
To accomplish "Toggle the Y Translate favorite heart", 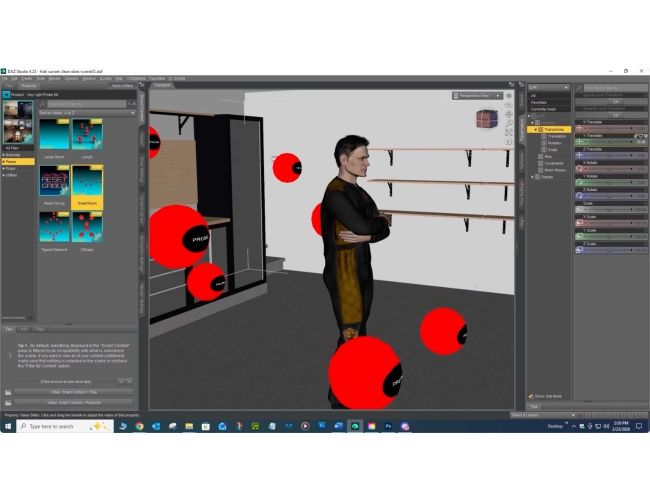I will coord(640,136).
